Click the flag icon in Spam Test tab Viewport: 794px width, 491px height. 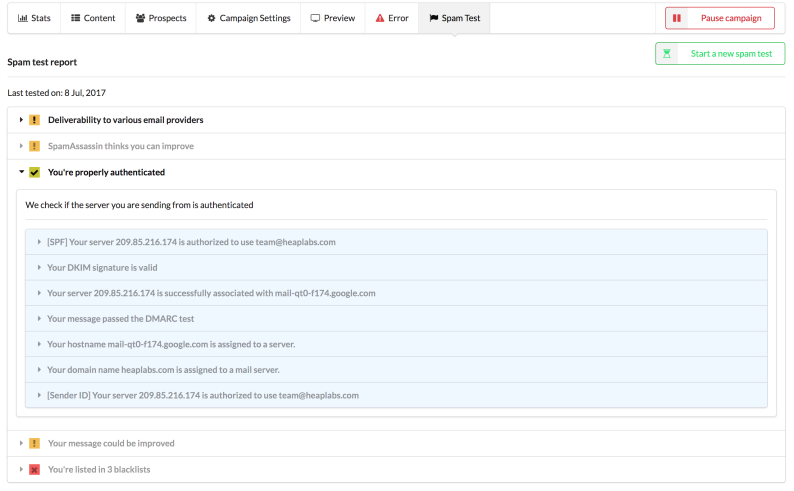[x=433, y=18]
